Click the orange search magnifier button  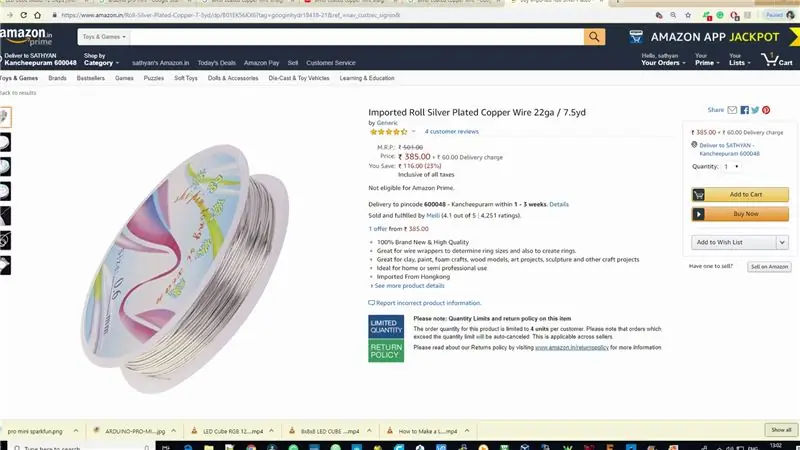tap(594, 37)
